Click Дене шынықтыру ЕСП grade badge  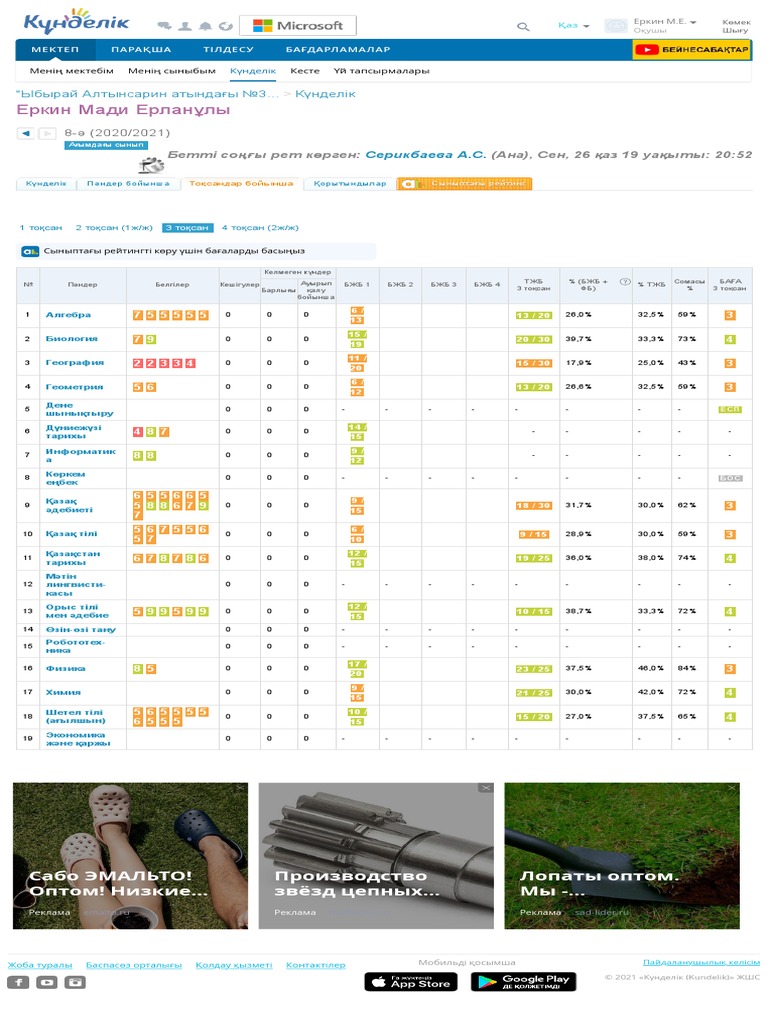(x=729, y=409)
